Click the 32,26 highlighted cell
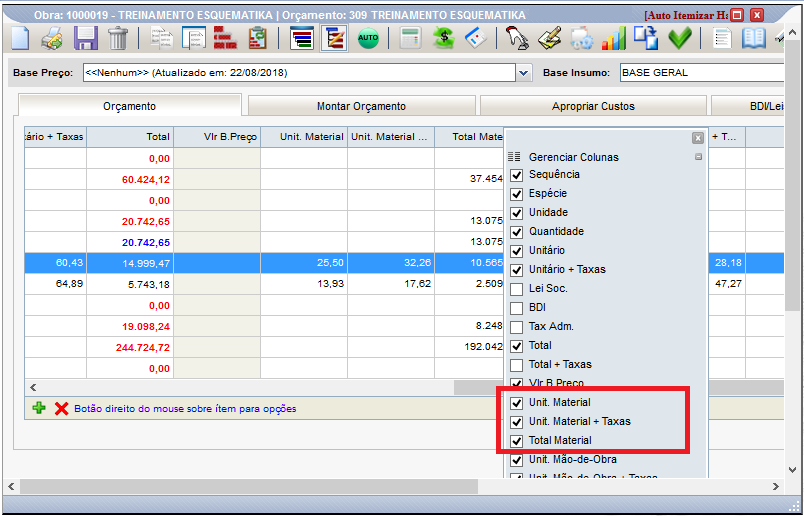Image resolution: width=804 pixels, height=516 pixels. 391,263
